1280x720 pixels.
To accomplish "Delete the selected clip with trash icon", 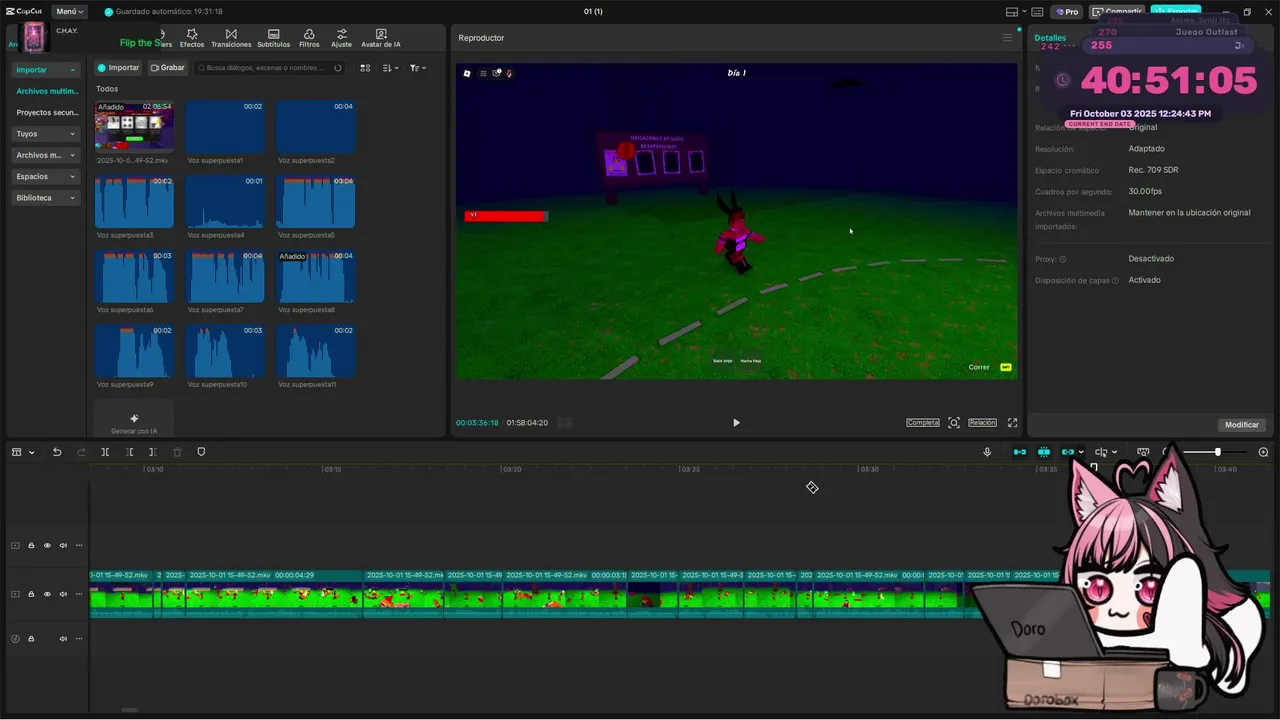I will coord(177,452).
